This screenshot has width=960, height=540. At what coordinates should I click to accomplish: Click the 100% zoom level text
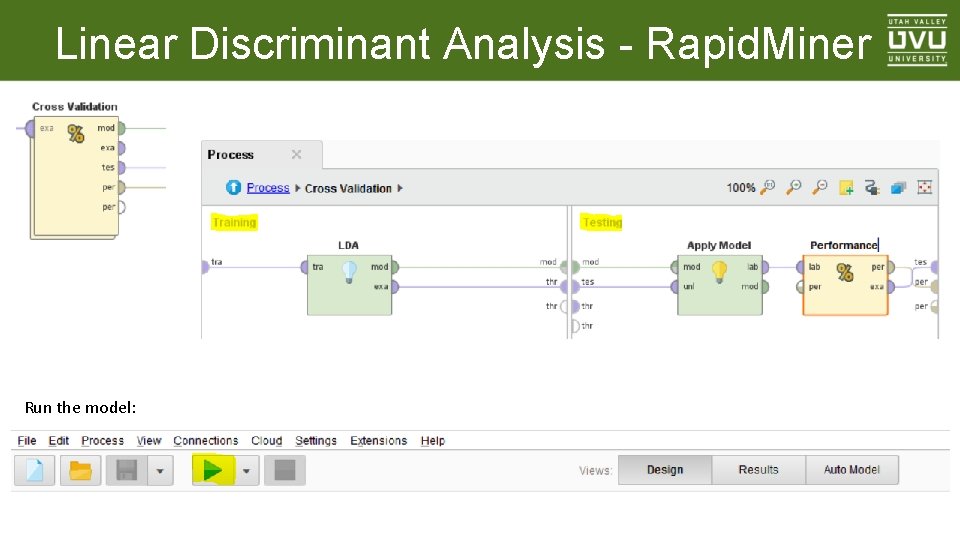pos(741,188)
